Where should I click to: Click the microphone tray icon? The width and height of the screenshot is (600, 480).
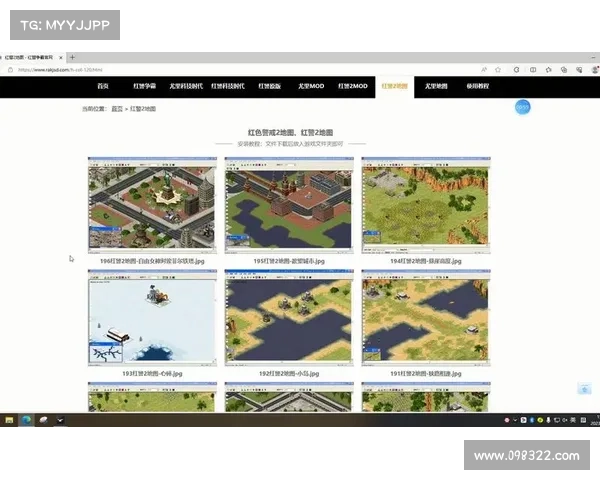pos(548,420)
